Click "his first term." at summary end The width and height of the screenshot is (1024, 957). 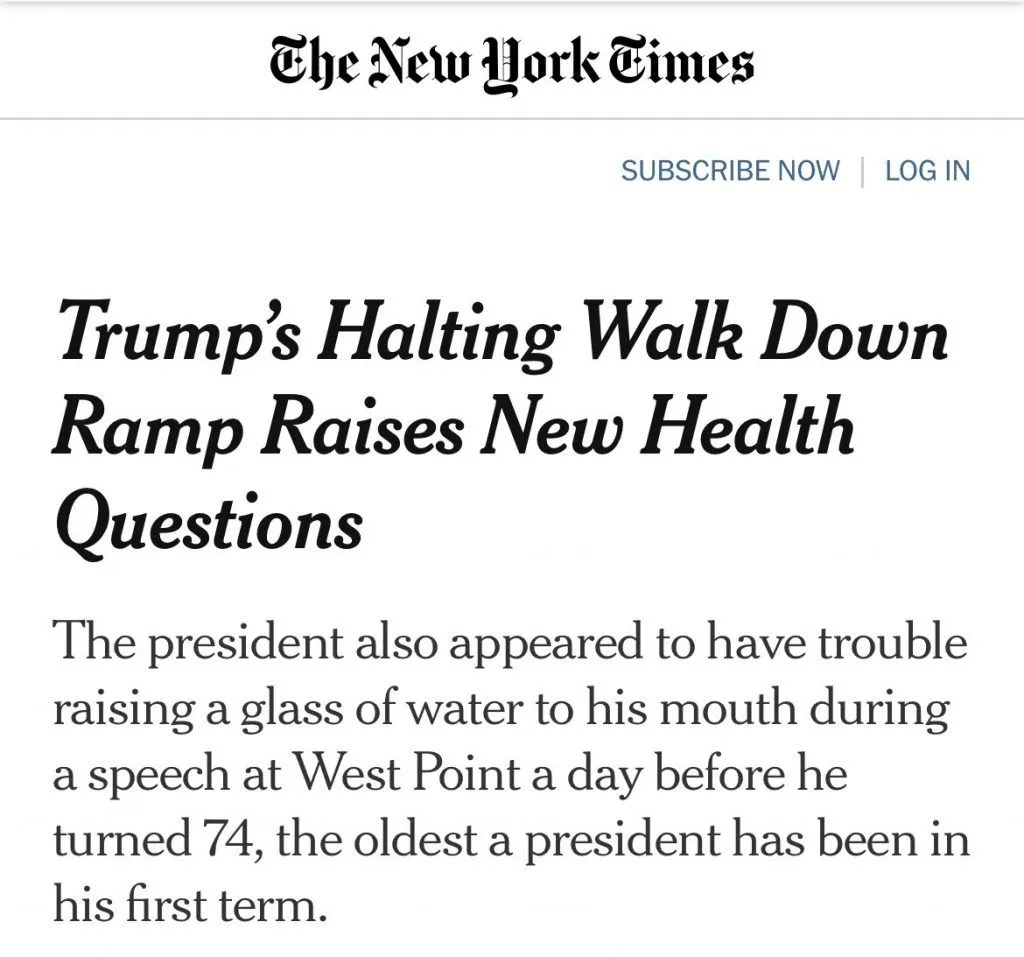tap(190, 906)
